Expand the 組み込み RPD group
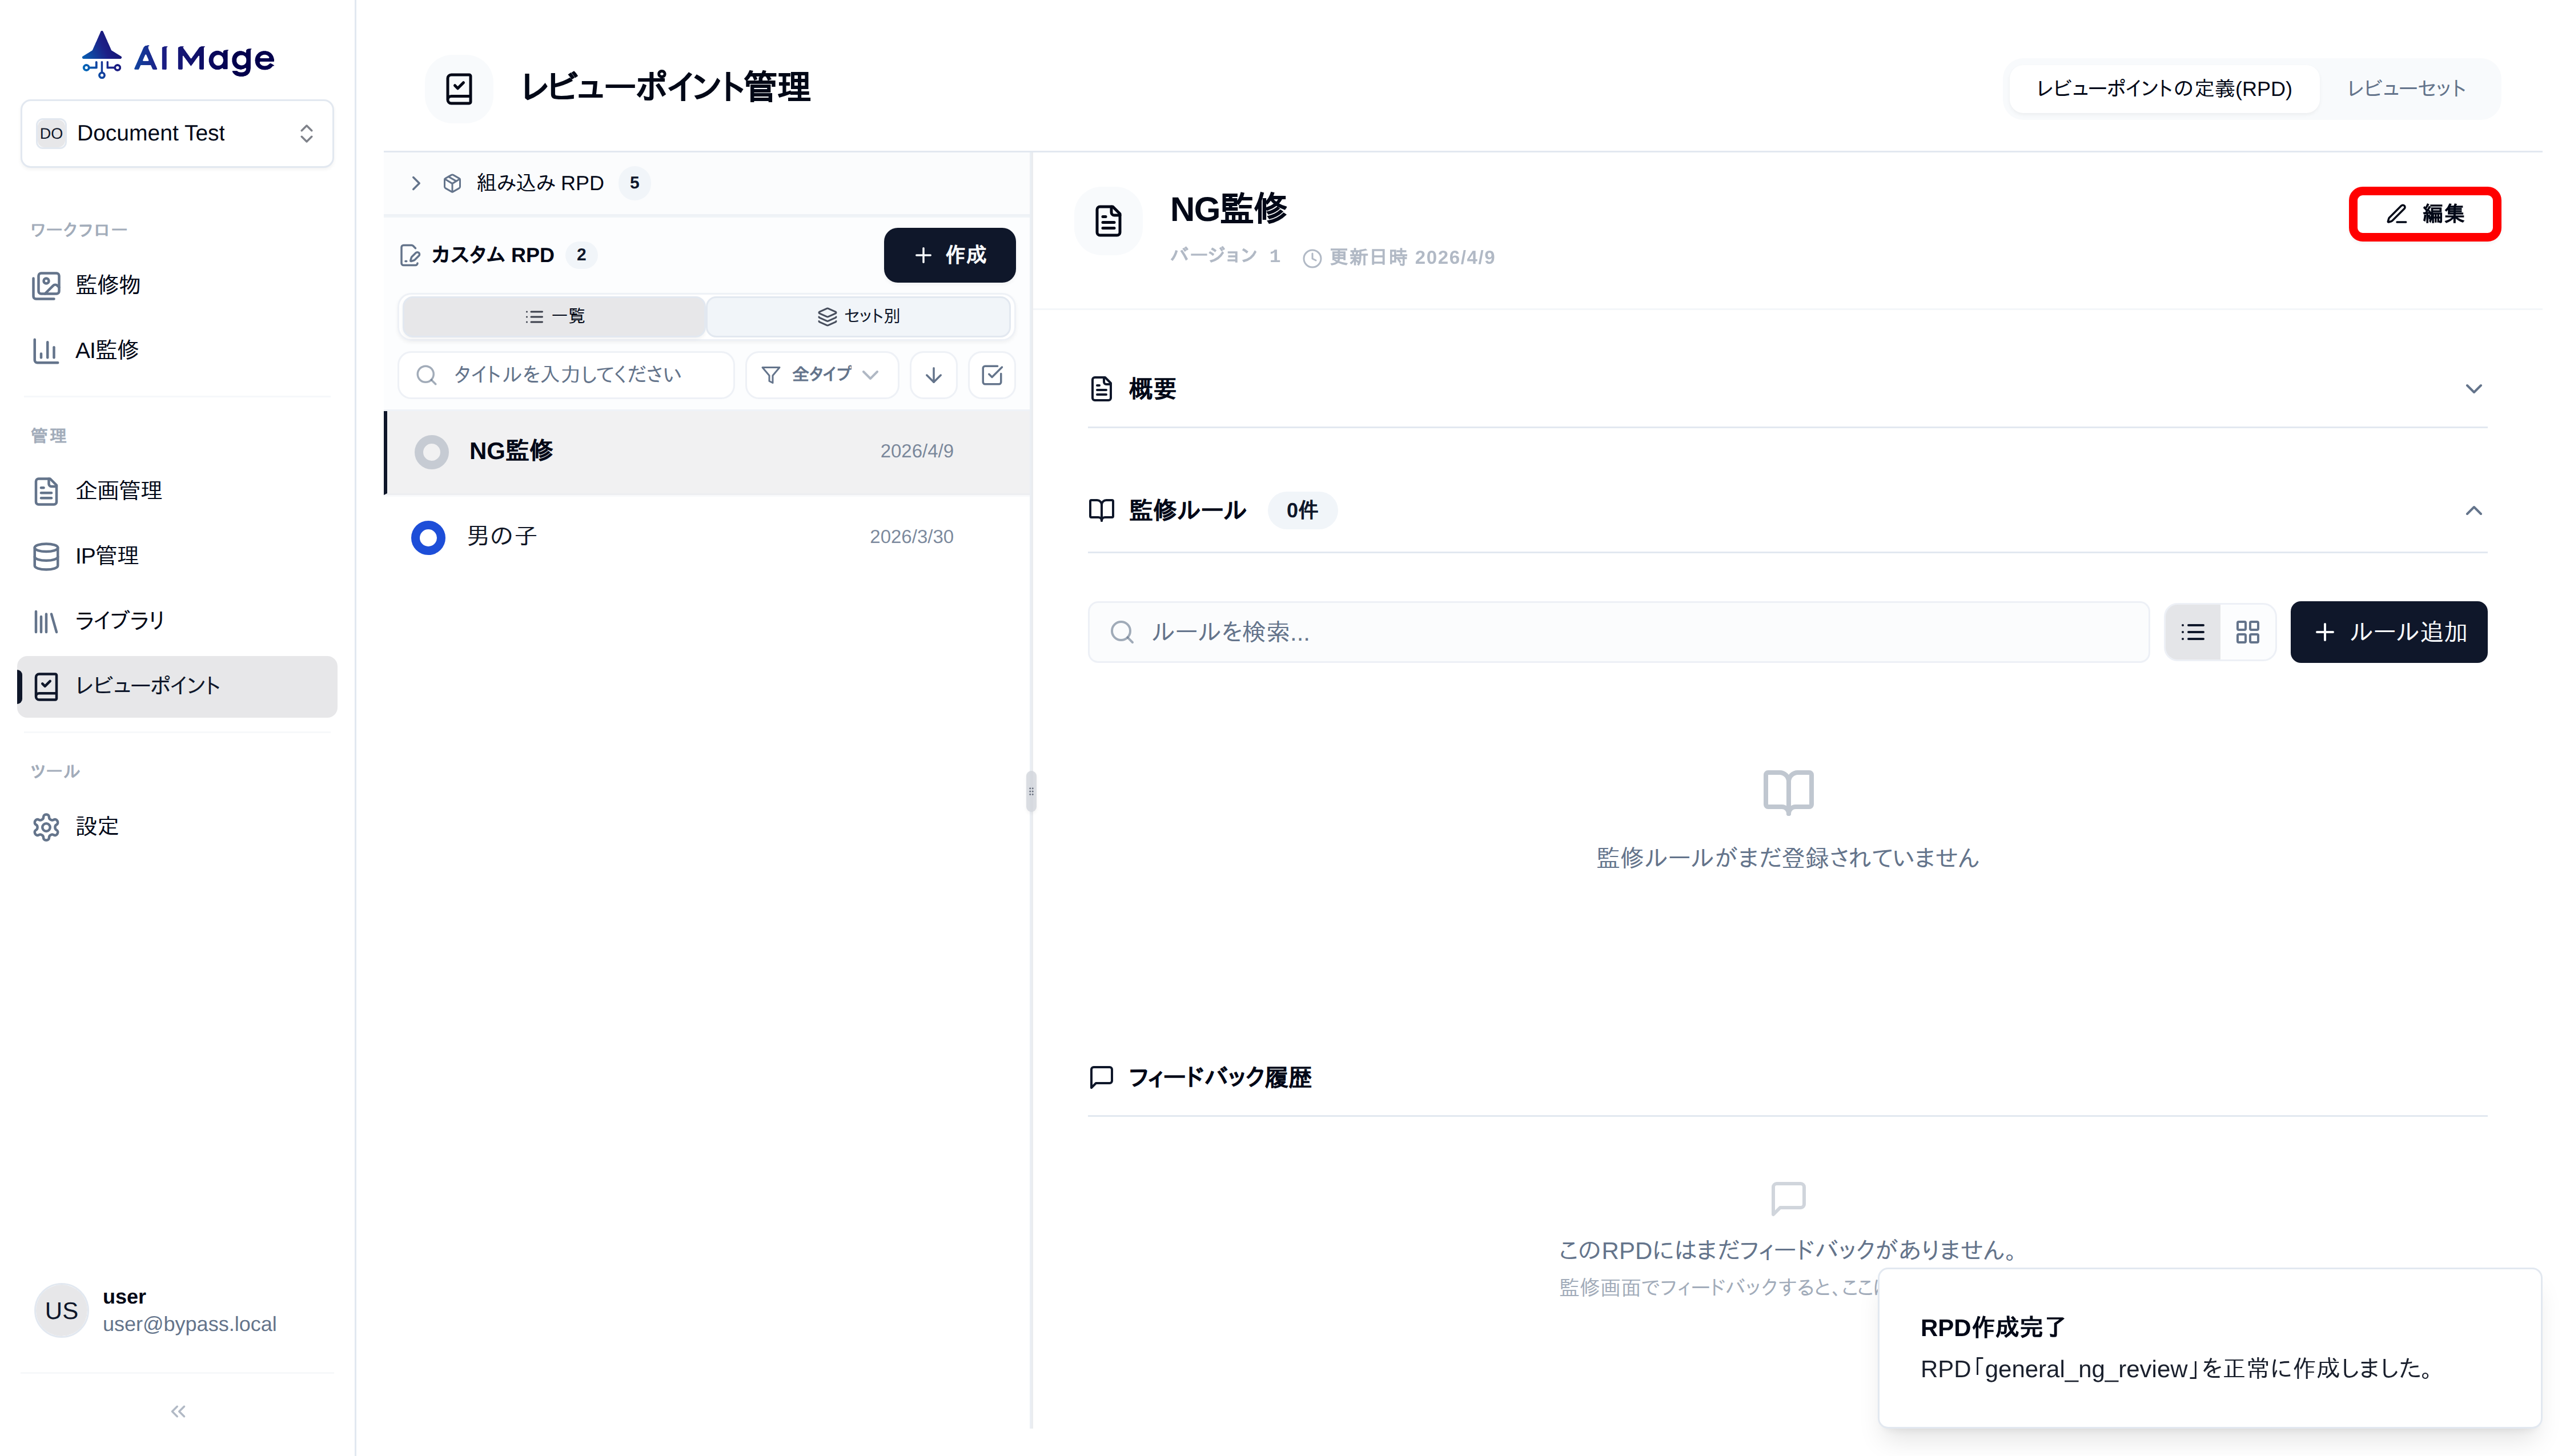The height and width of the screenshot is (1456, 2570). [417, 183]
